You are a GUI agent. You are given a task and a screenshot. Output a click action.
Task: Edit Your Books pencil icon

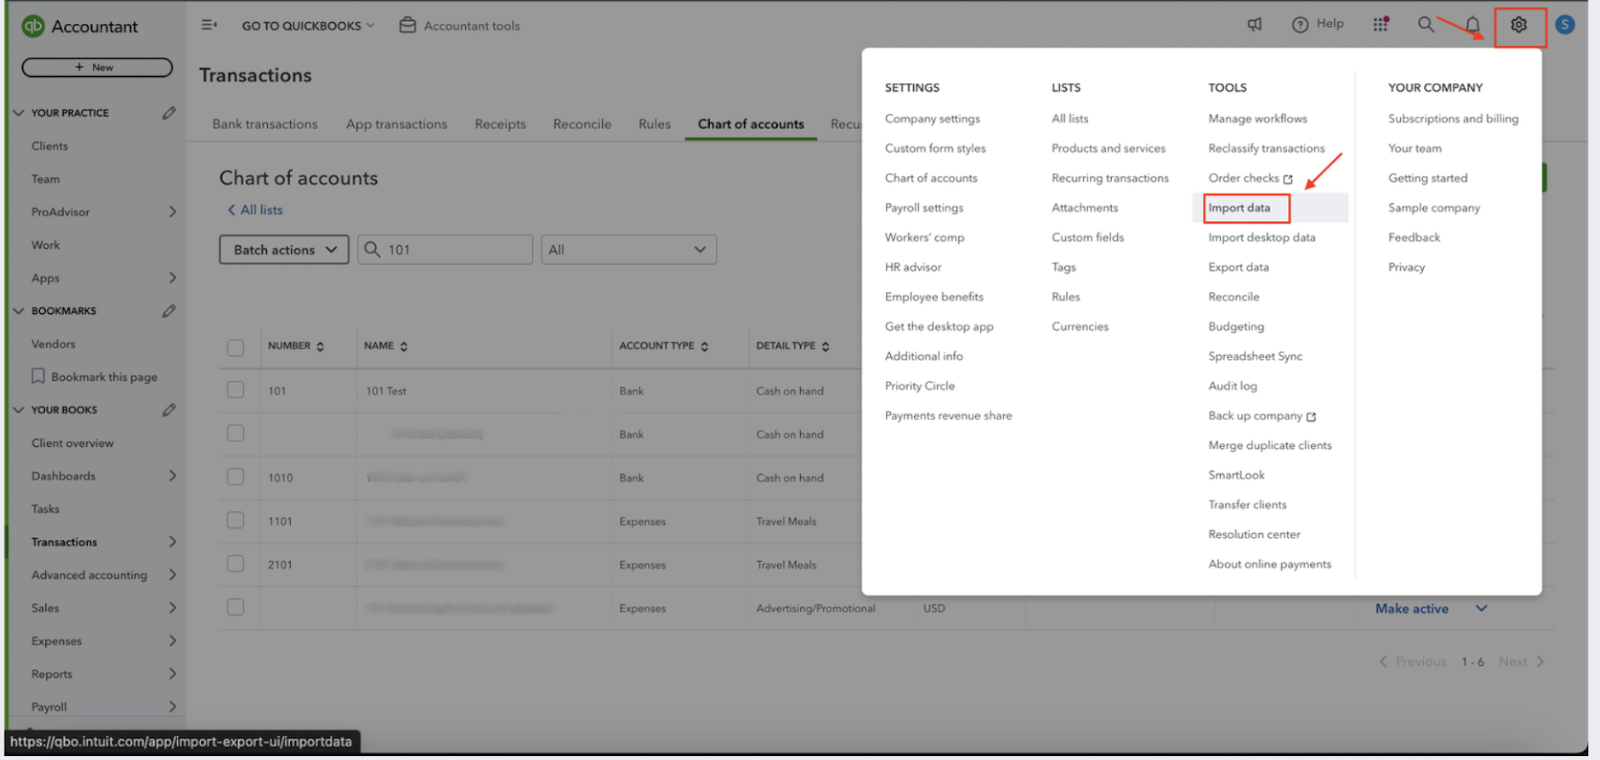[x=169, y=410]
